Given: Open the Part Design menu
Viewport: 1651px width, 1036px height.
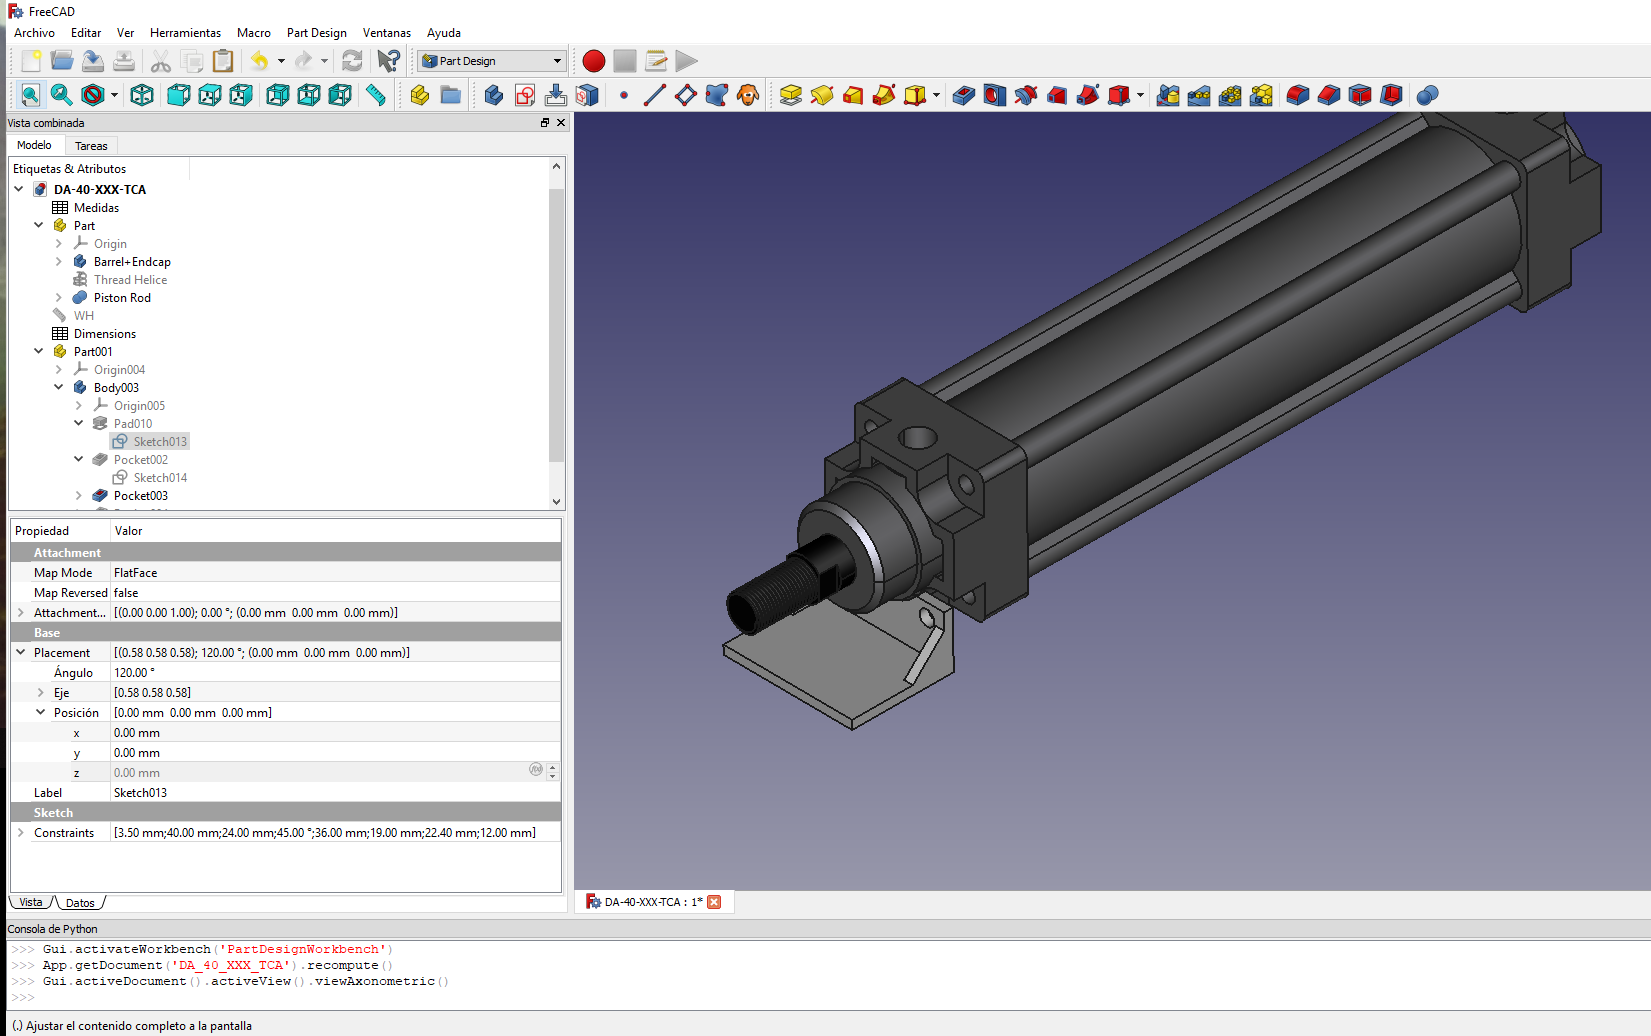Looking at the screenshot, I should coord(317,33).
